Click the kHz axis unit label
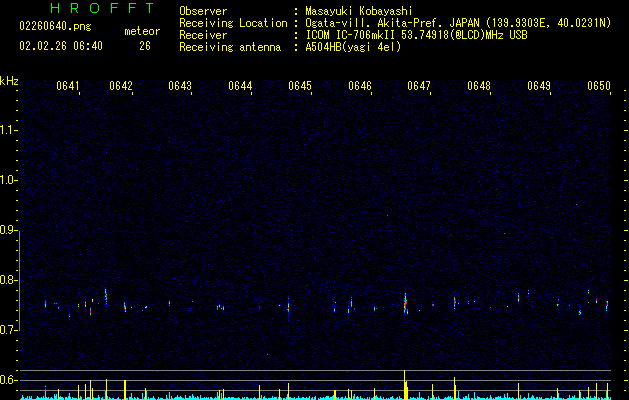The width and height of the screenshot is (629, 400). (9, 81)
